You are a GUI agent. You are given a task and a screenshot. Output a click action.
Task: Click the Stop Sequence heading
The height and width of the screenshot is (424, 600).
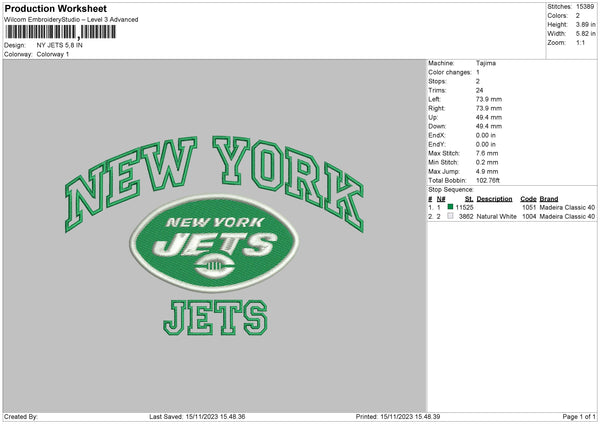tap(451, 189)
